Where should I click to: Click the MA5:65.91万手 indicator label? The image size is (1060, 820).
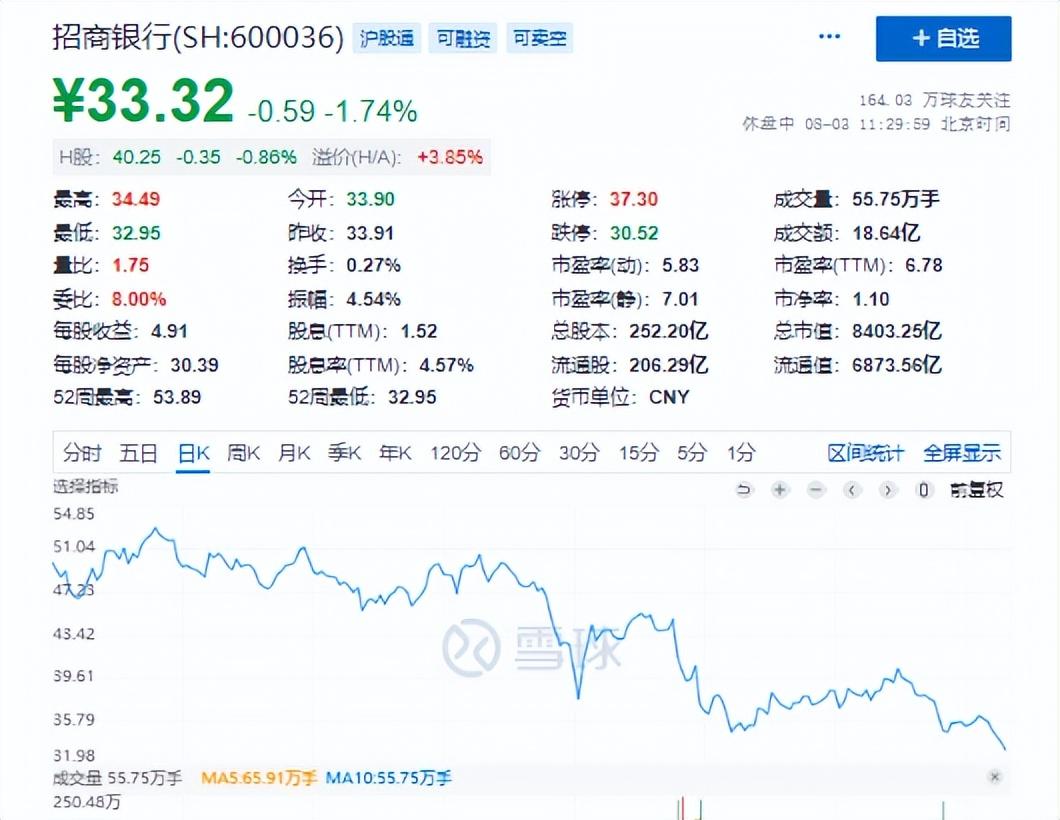(x=259, y=778)
